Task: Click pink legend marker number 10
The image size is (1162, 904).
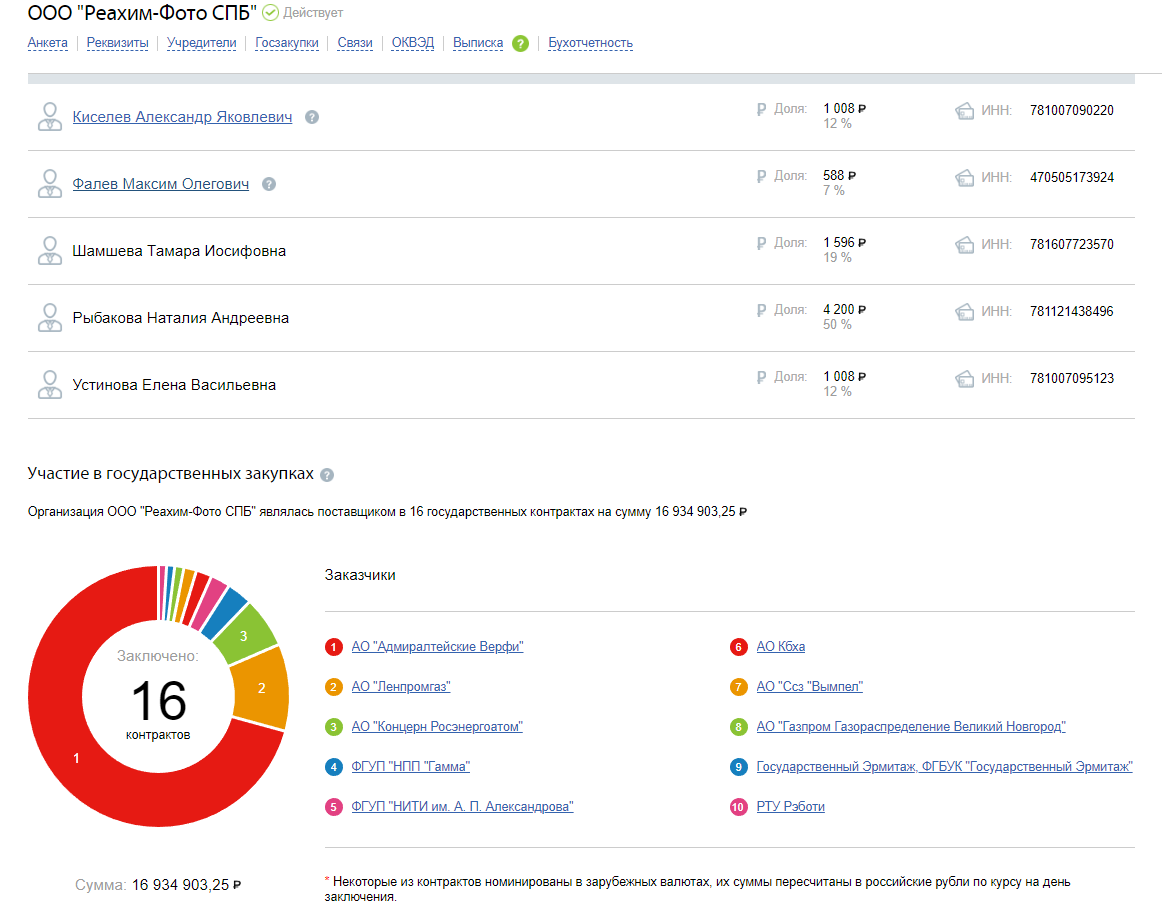Action: 738,807
